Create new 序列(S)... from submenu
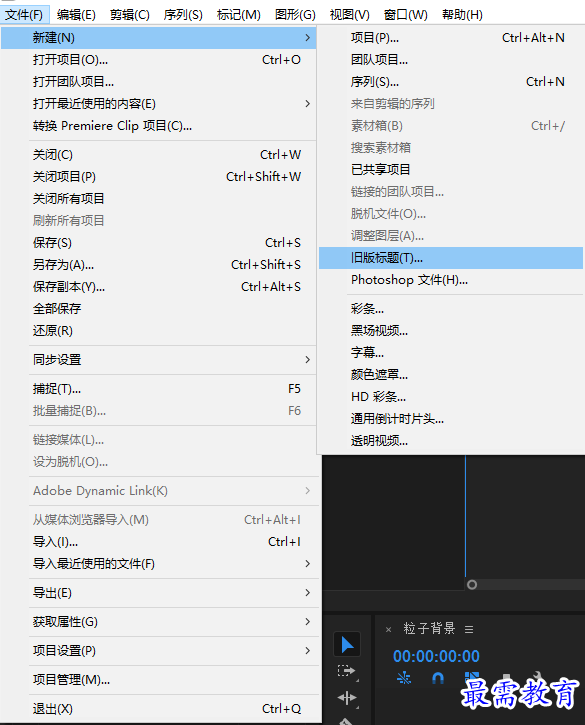The image size is (585, 725). pyautogui.click(x=451, y=82)
